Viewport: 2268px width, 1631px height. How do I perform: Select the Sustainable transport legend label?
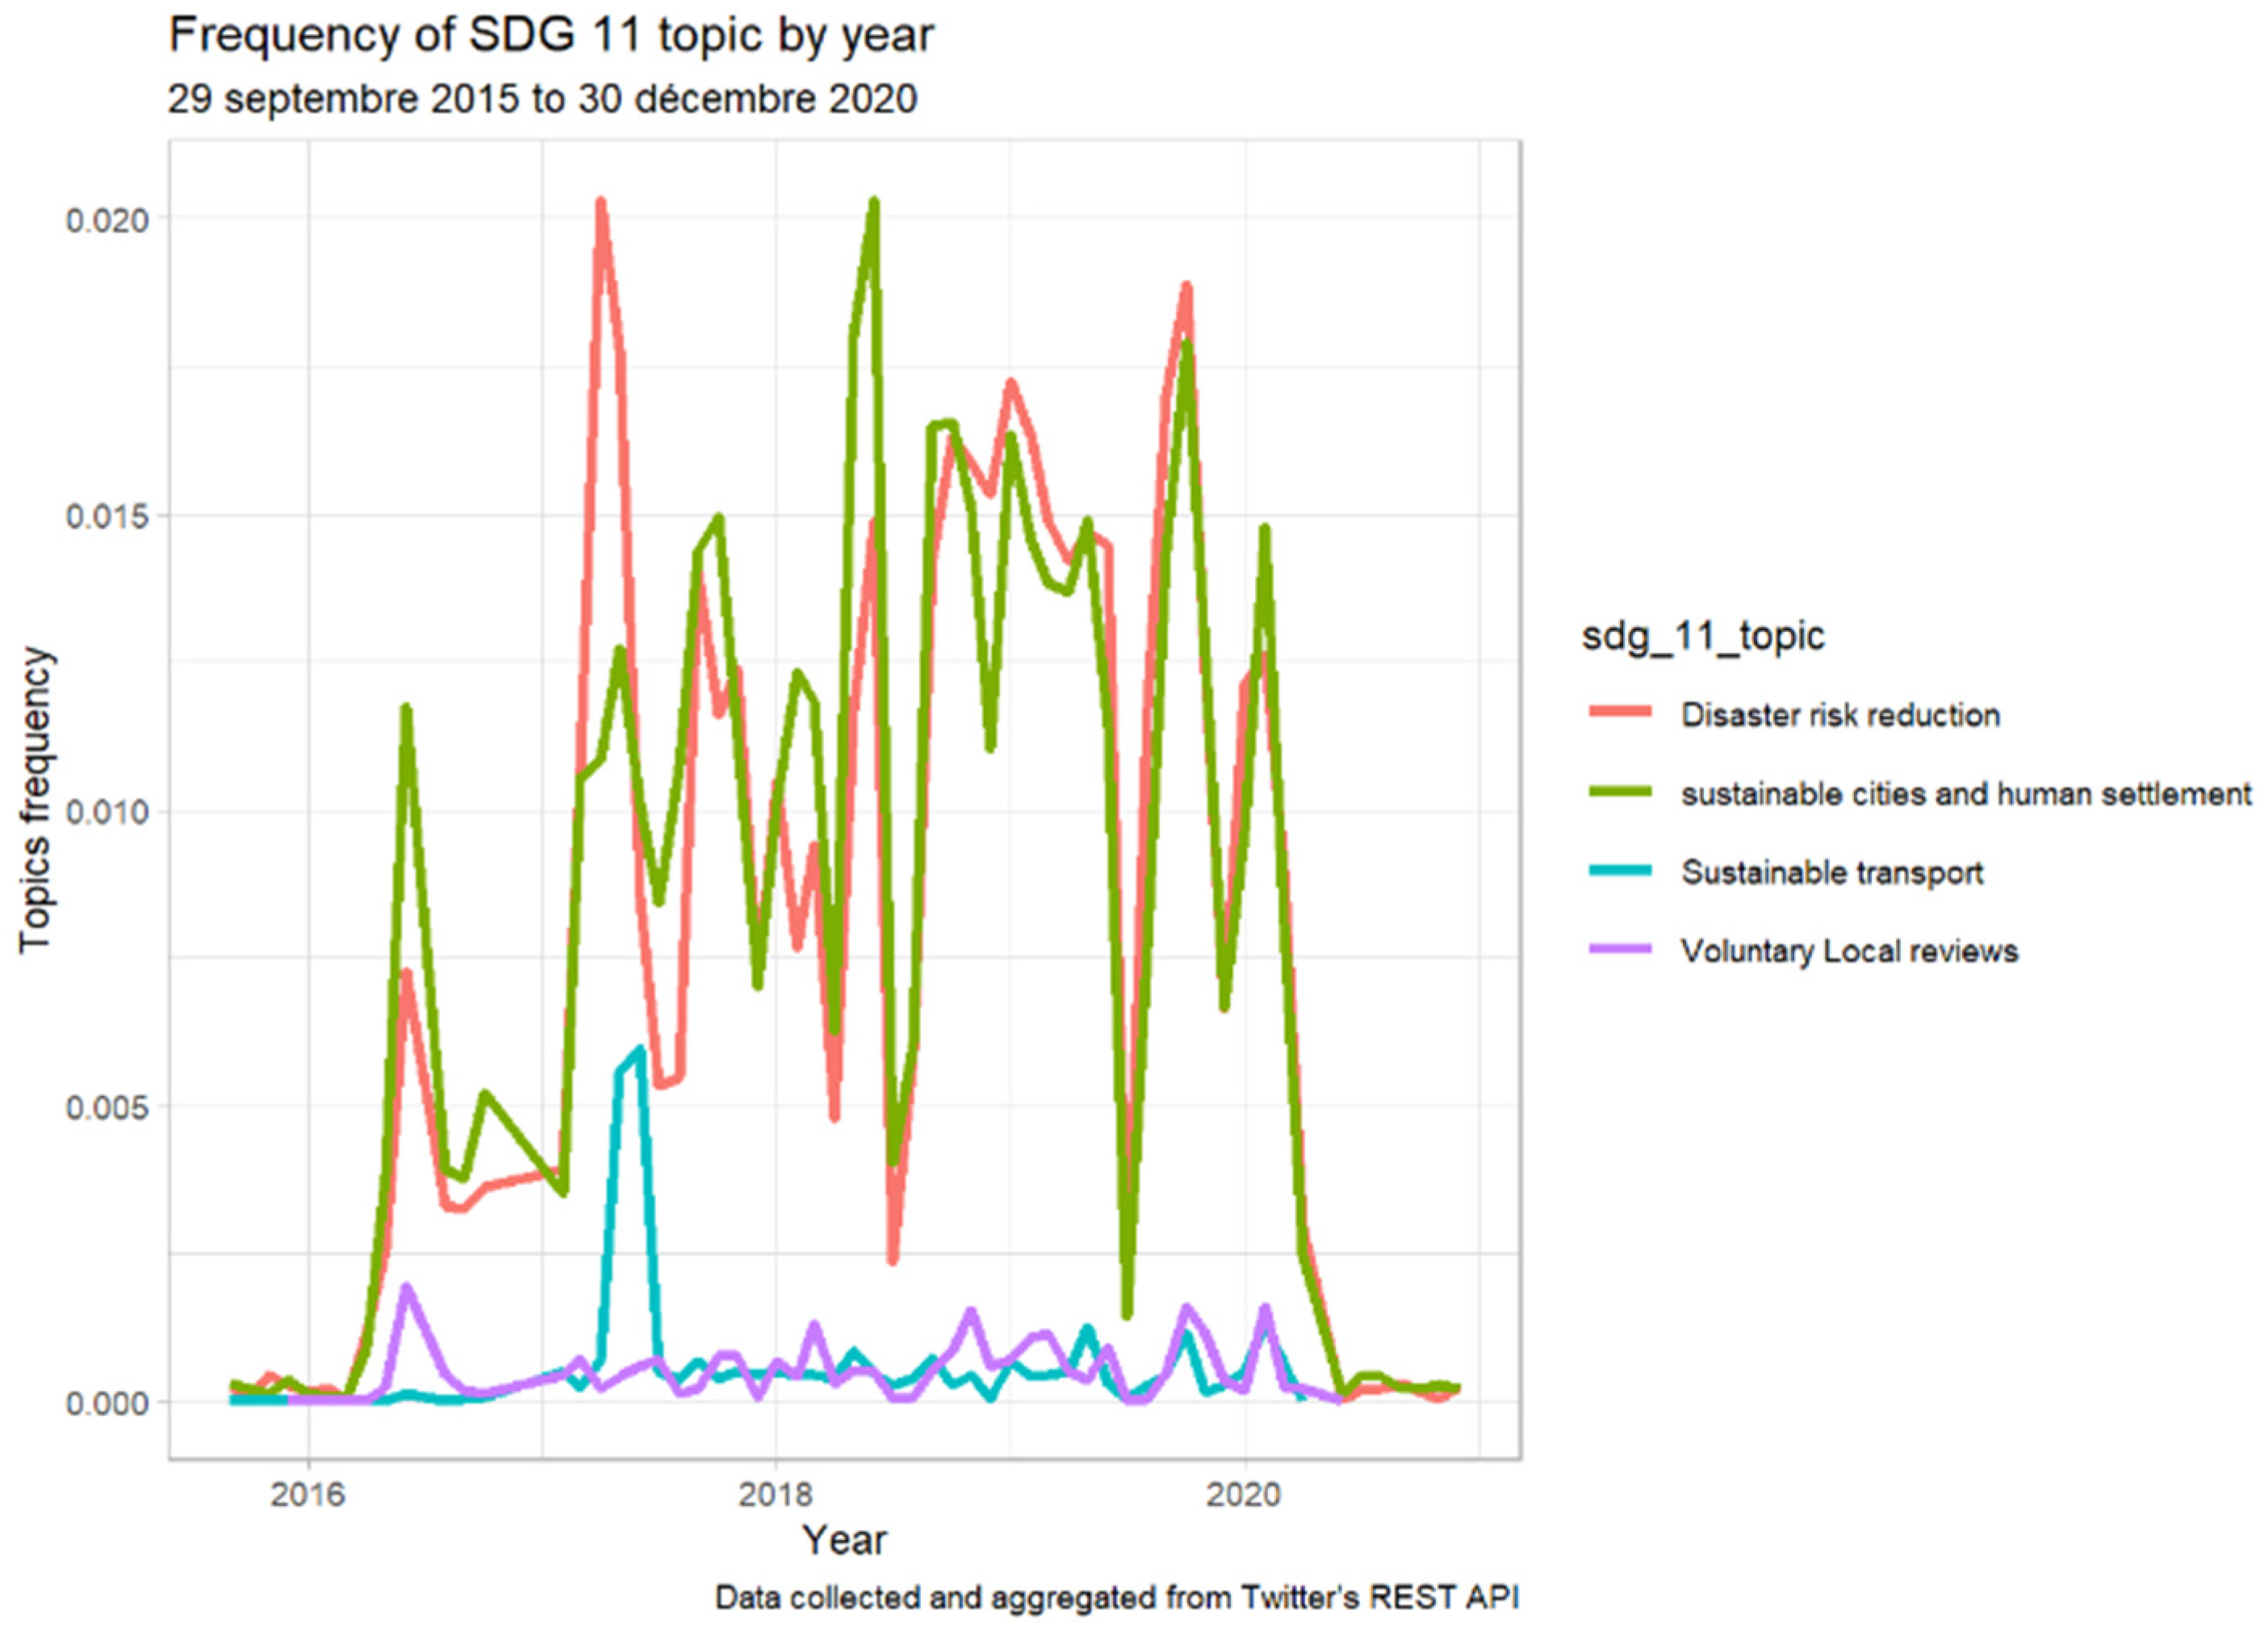click(1832, 872)
